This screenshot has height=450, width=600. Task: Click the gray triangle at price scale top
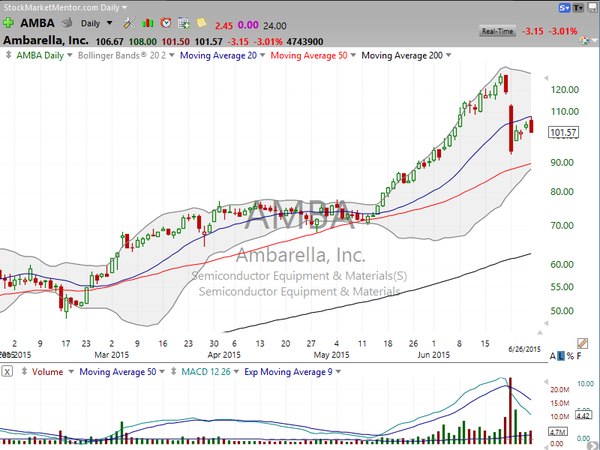tap(546, 78)
